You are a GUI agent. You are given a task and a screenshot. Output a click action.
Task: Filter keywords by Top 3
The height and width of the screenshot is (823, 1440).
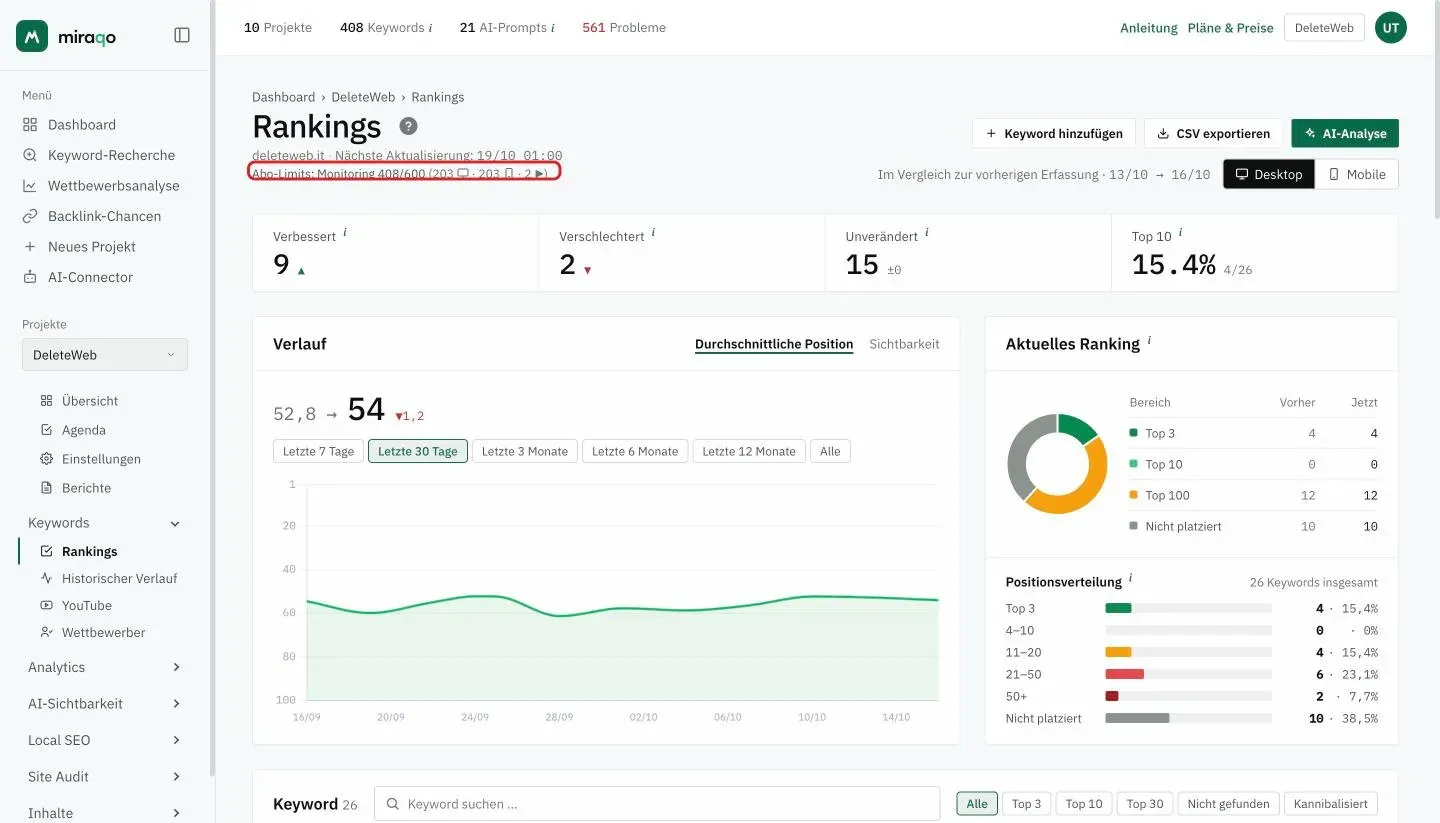coord(1026,804)
